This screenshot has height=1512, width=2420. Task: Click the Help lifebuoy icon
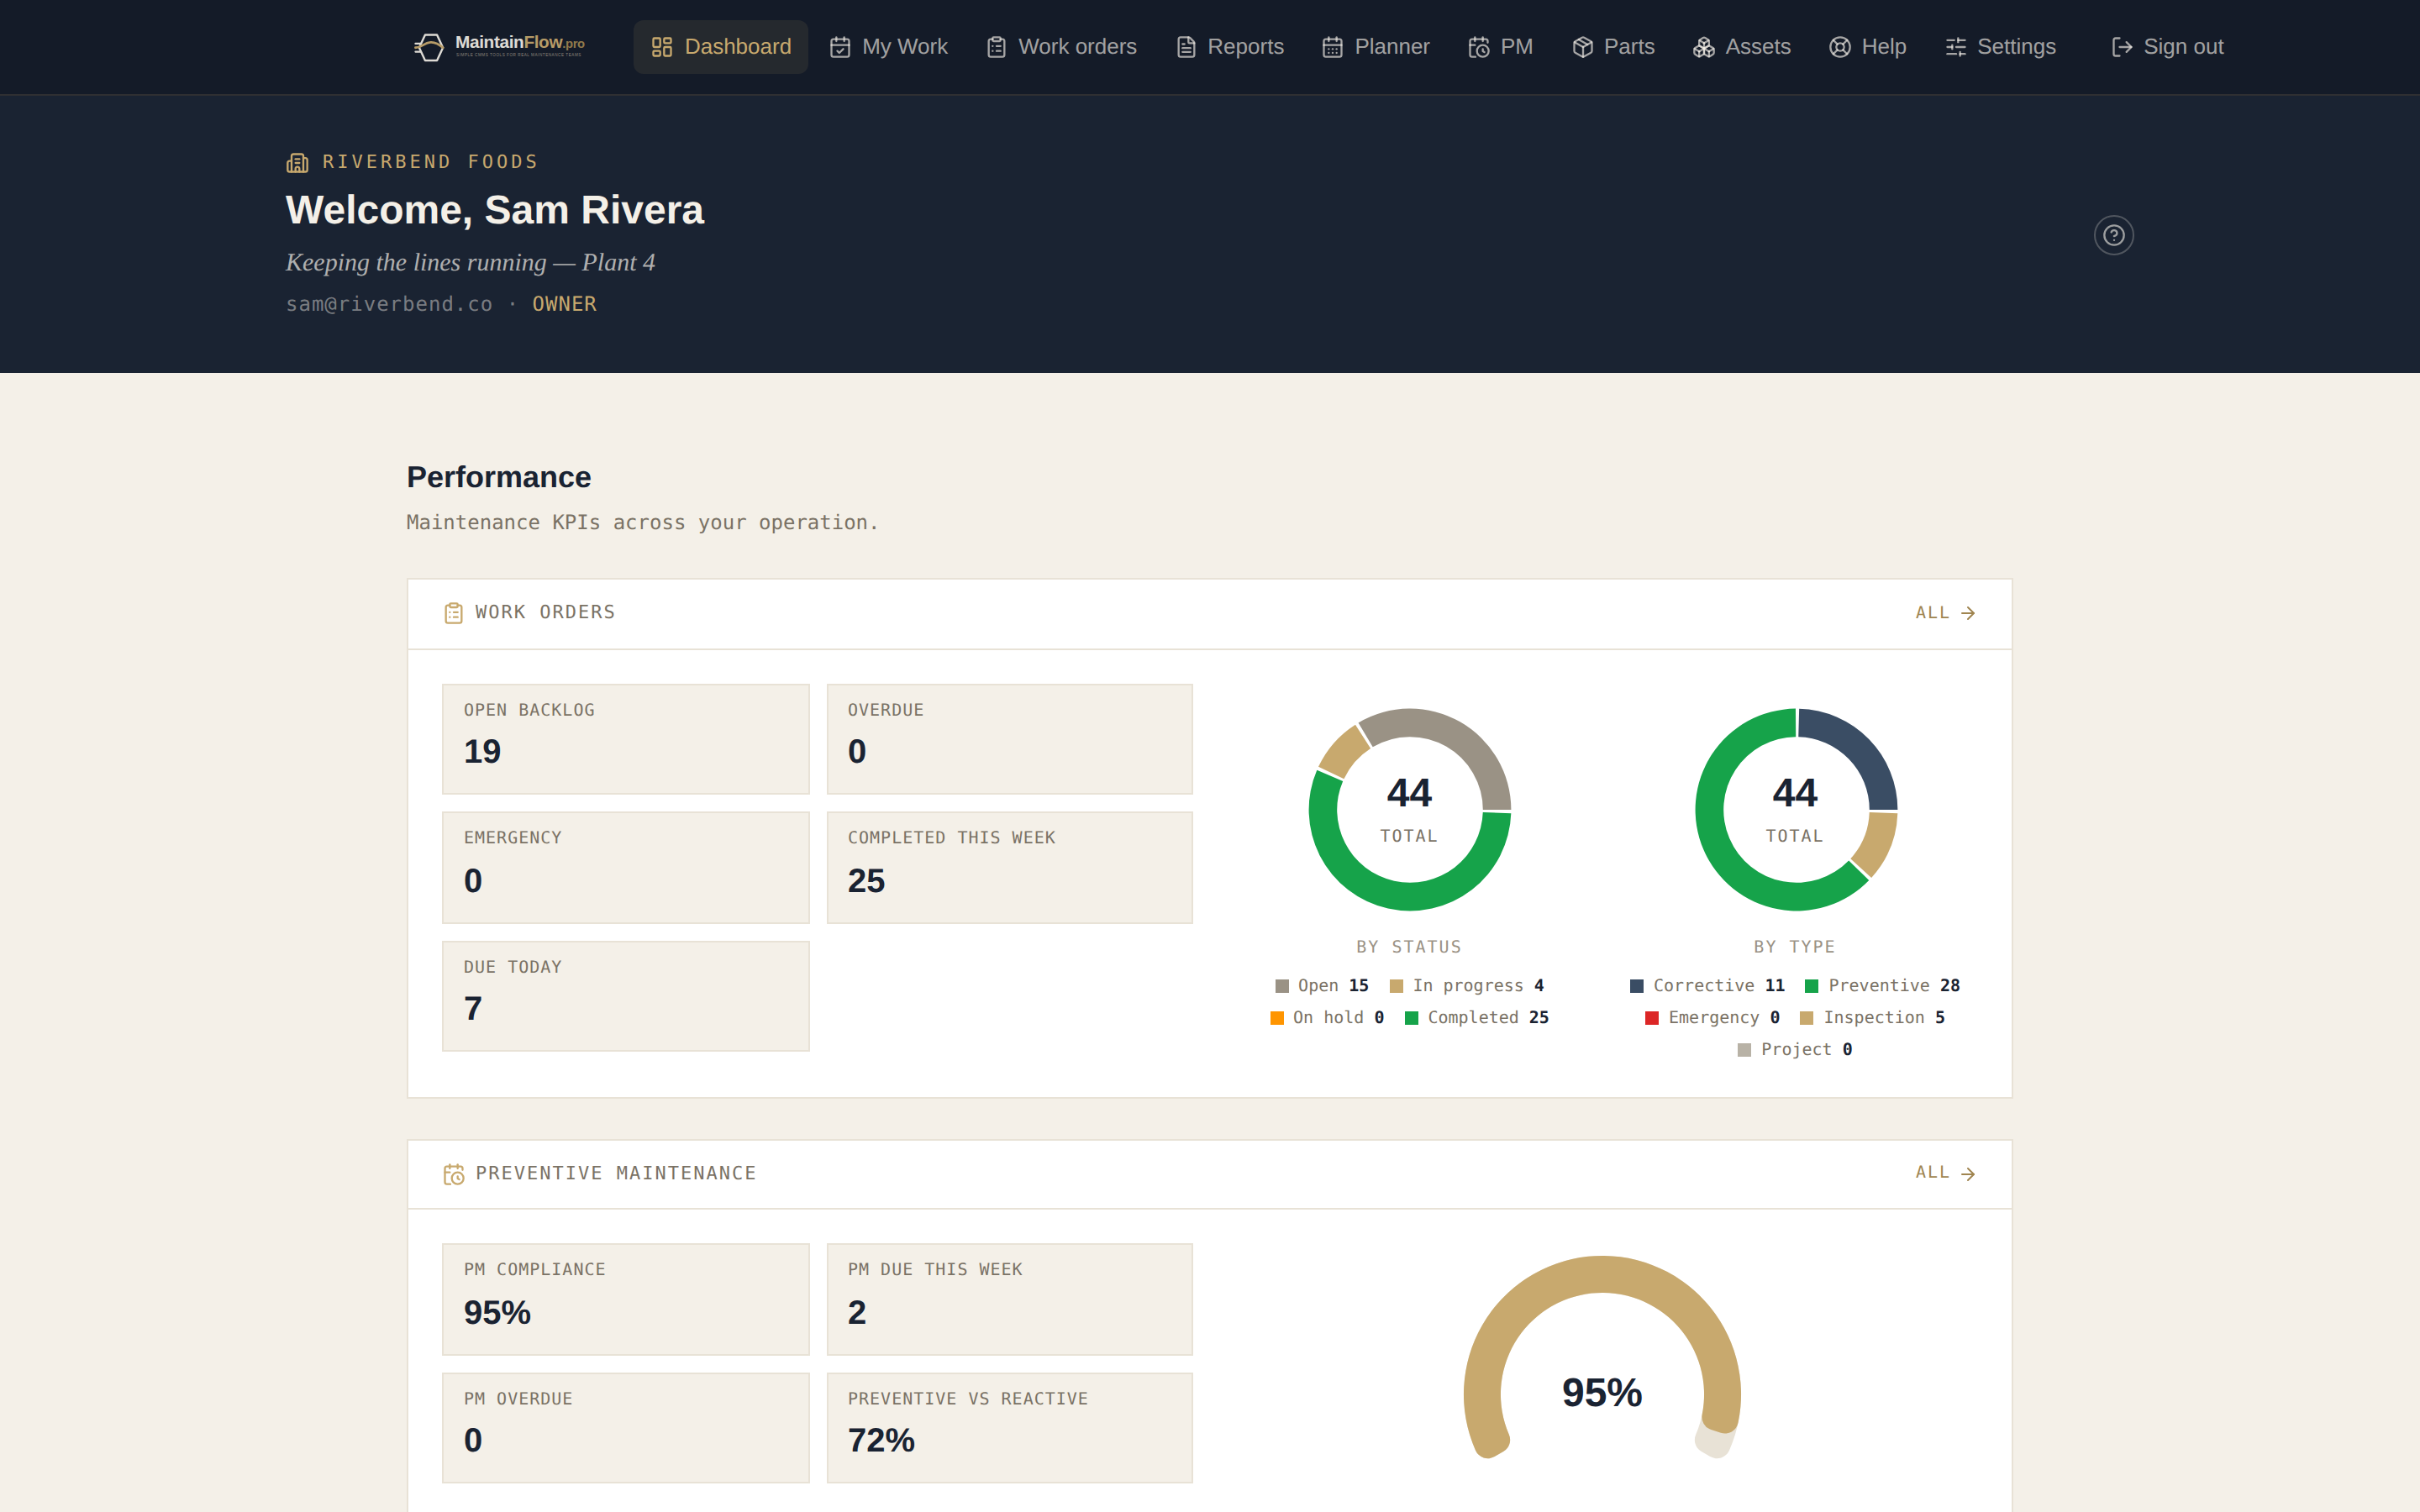pos(1840,47)
